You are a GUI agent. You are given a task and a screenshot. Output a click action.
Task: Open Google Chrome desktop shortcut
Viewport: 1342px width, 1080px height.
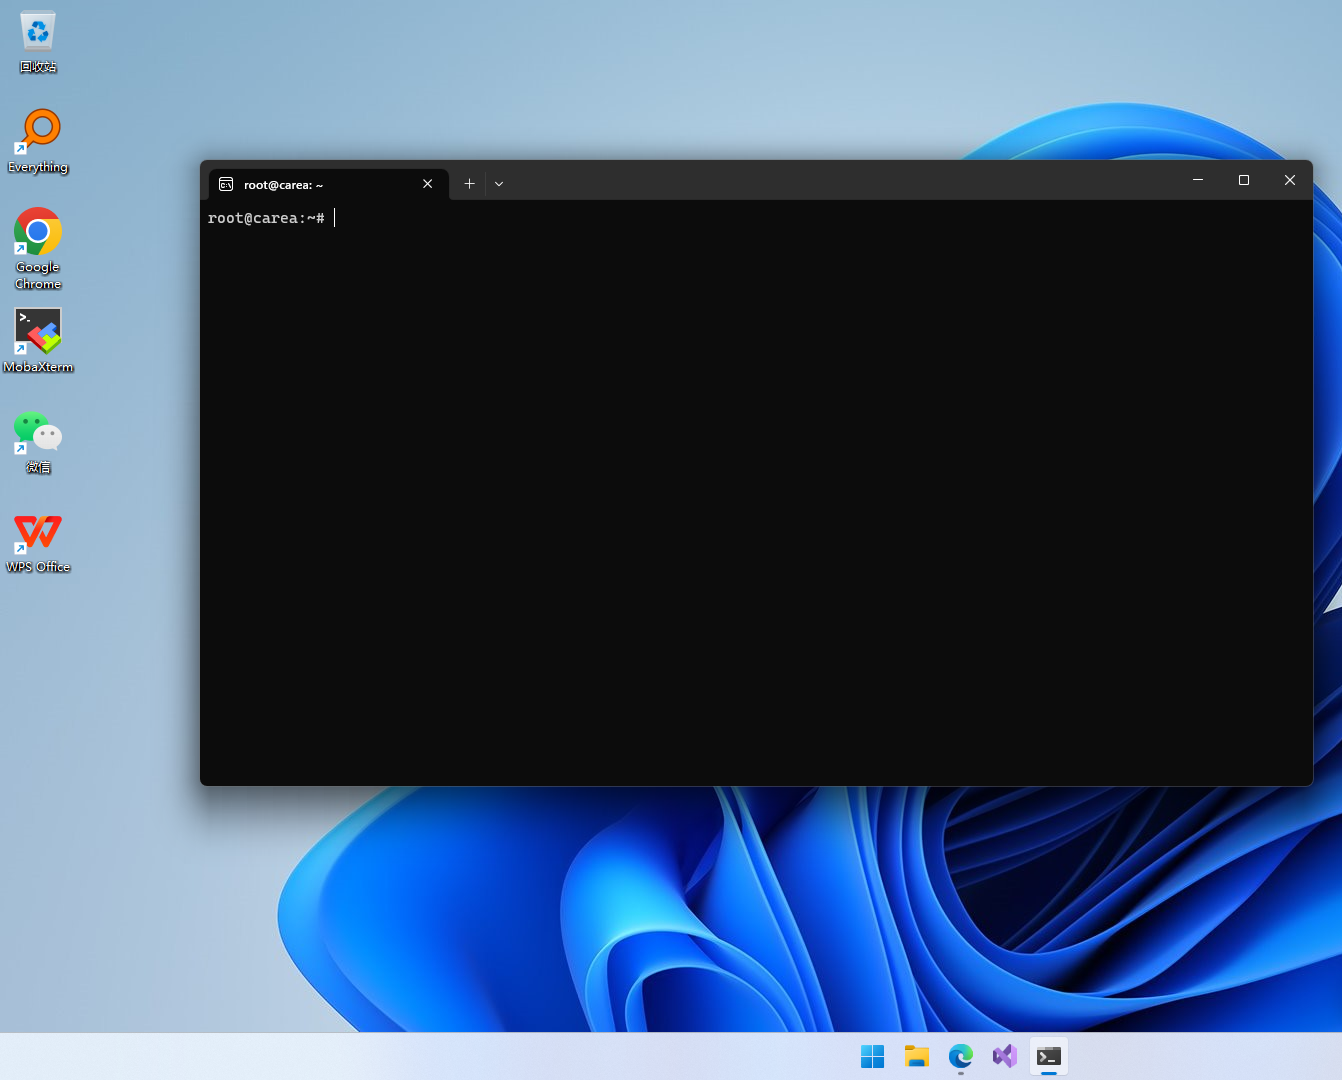[38, 248]
